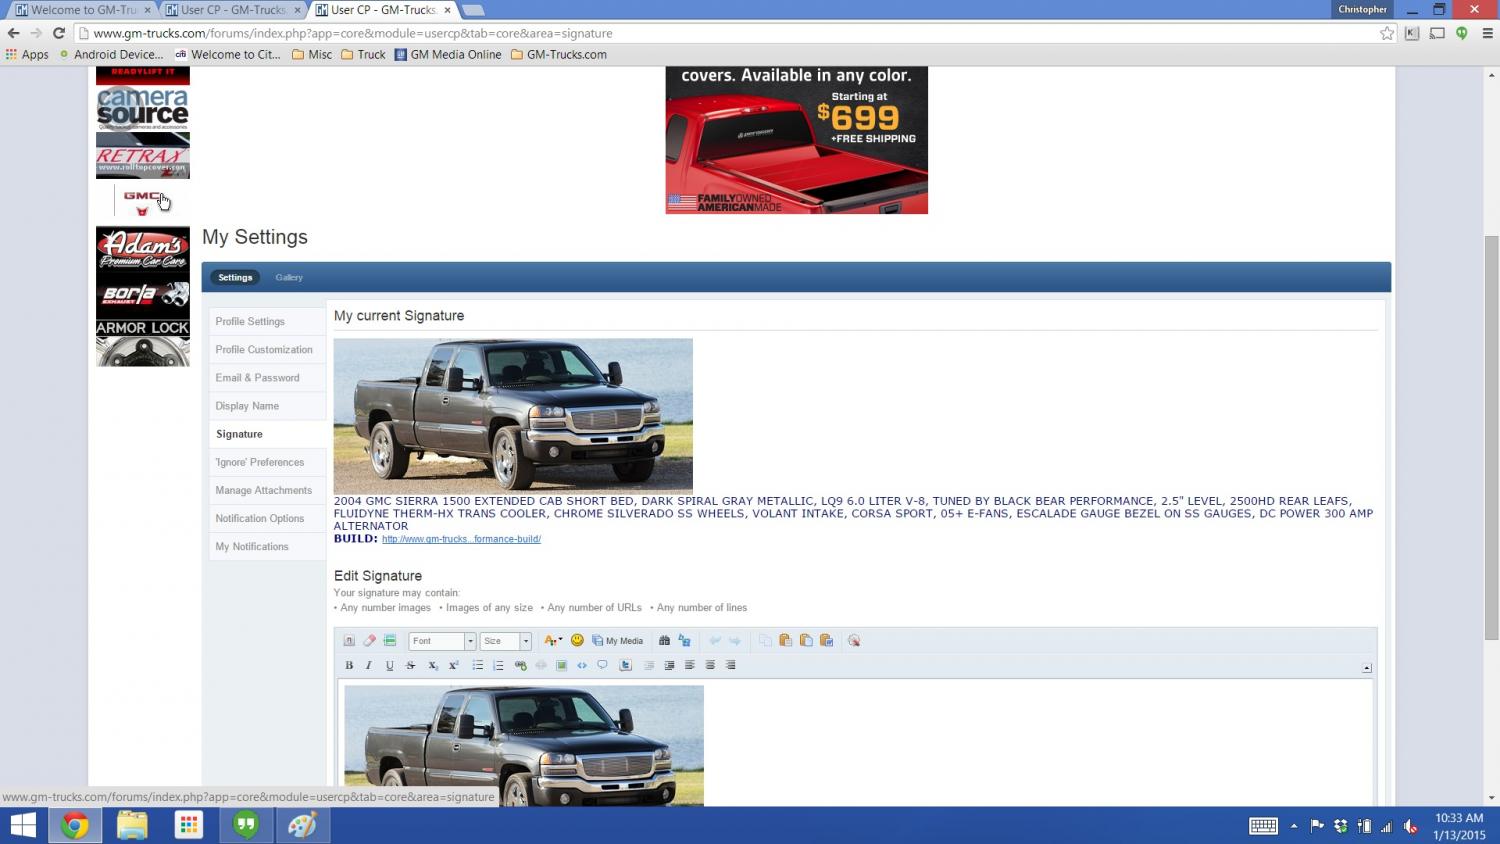Click the find binoculars icon
Viewport: 1500px width, 844px height.
[664, 641]
